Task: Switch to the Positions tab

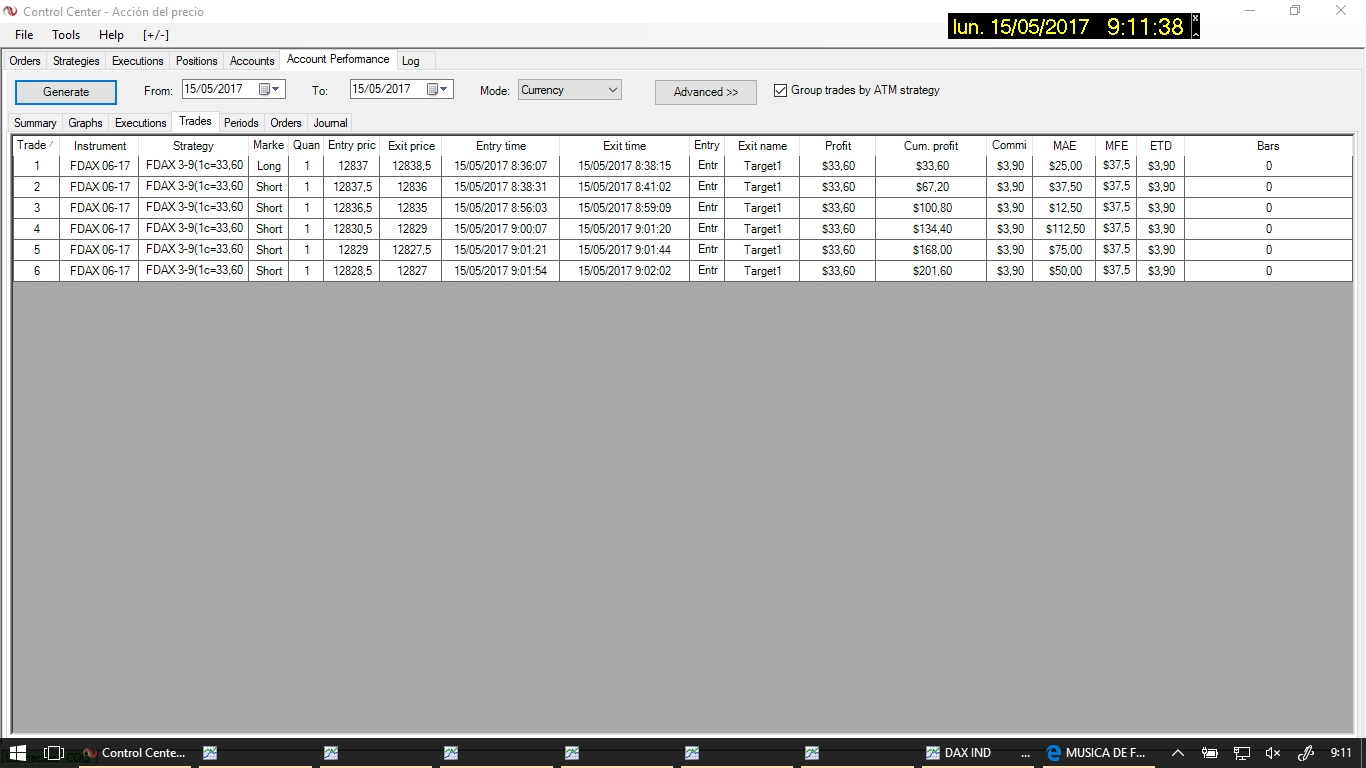Action: (x=197, y=61)
